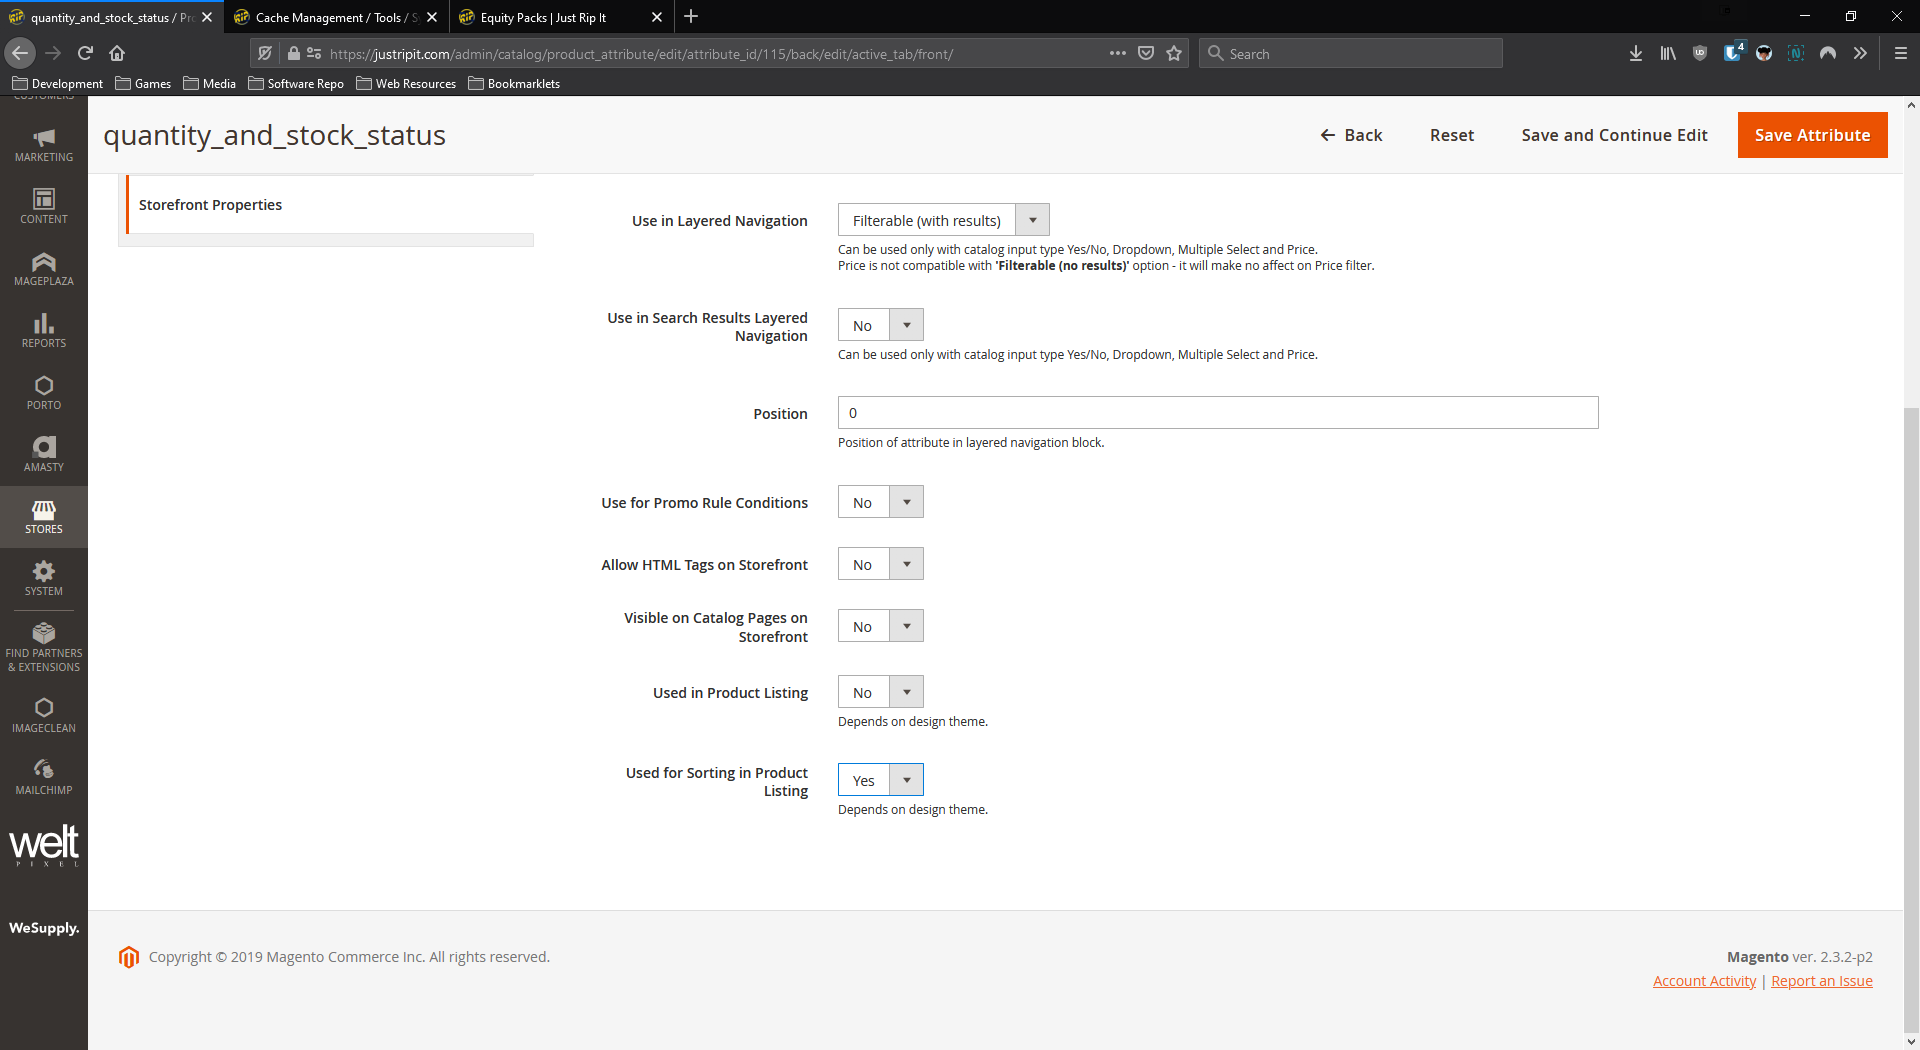Screen dimensions: 1920x1050
Task: Open the Mailchimp sidebar menu
Action: tap(44, 778)
